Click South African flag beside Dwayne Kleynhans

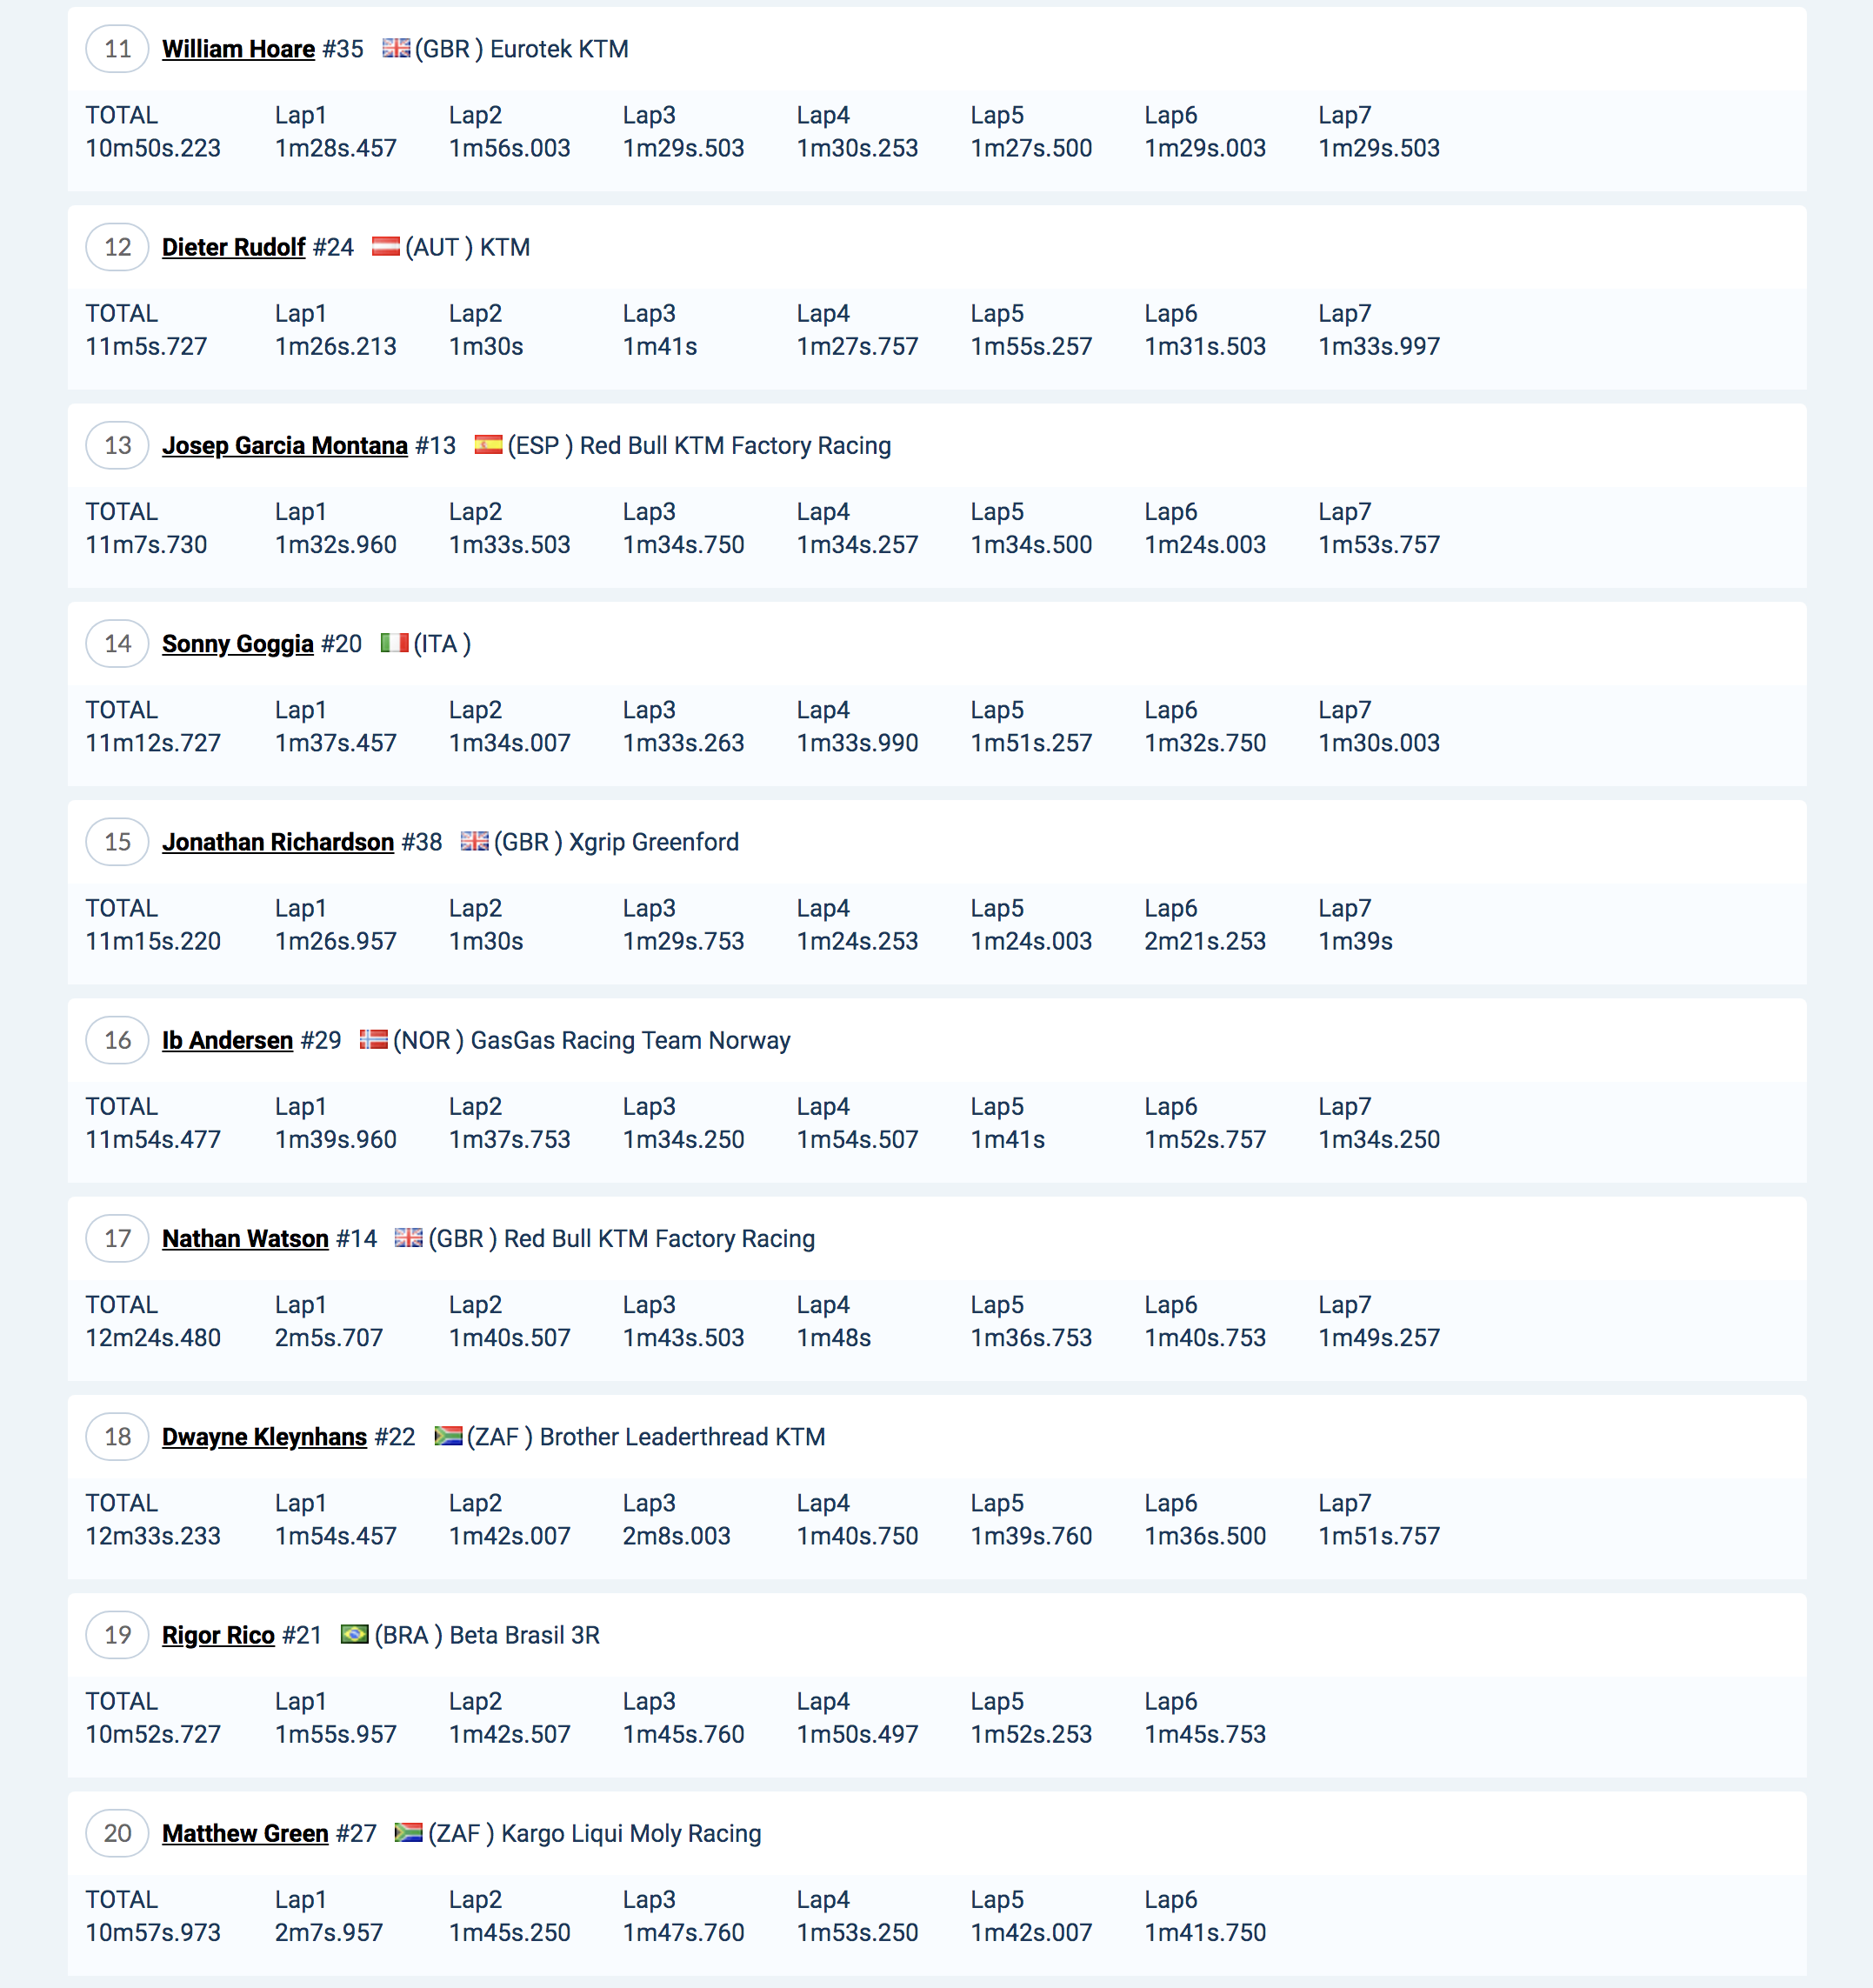click(x=447, y=1436)
